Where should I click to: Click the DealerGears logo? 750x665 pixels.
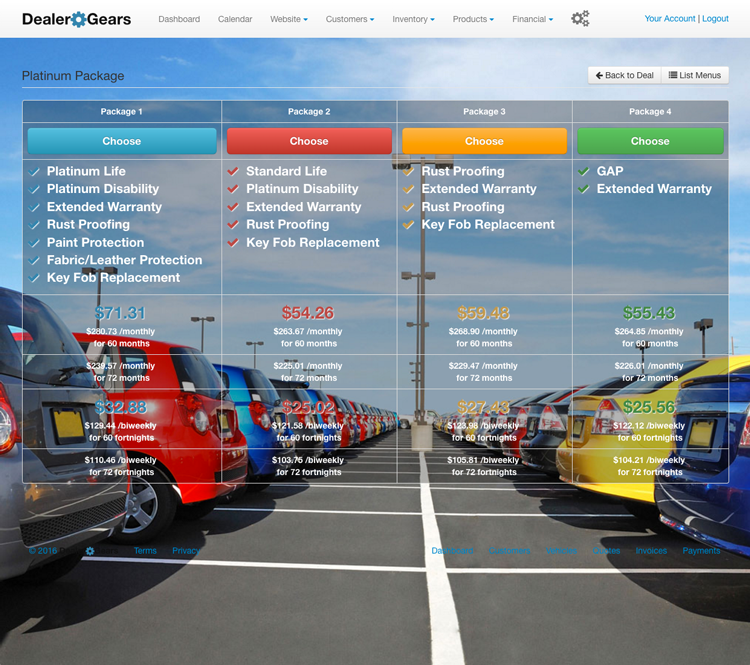tap(77, 19)
